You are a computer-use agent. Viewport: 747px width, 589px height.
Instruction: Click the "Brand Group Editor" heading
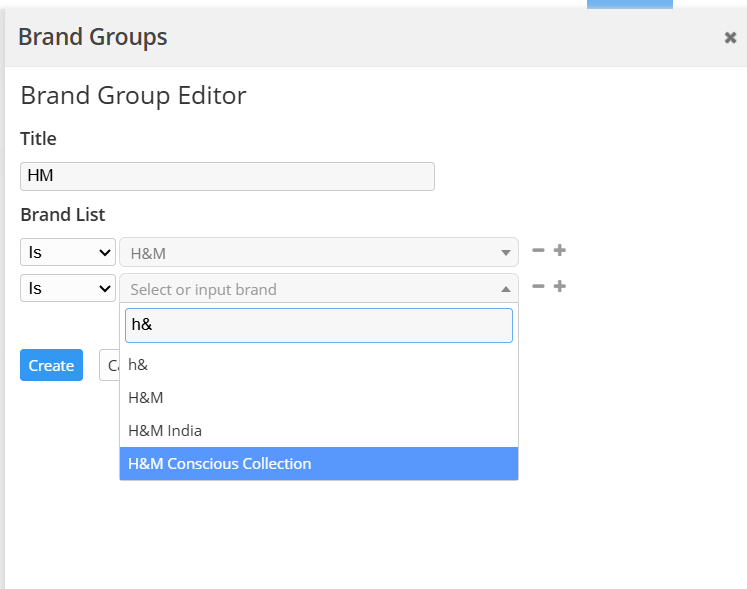click(x=133, y=96)
